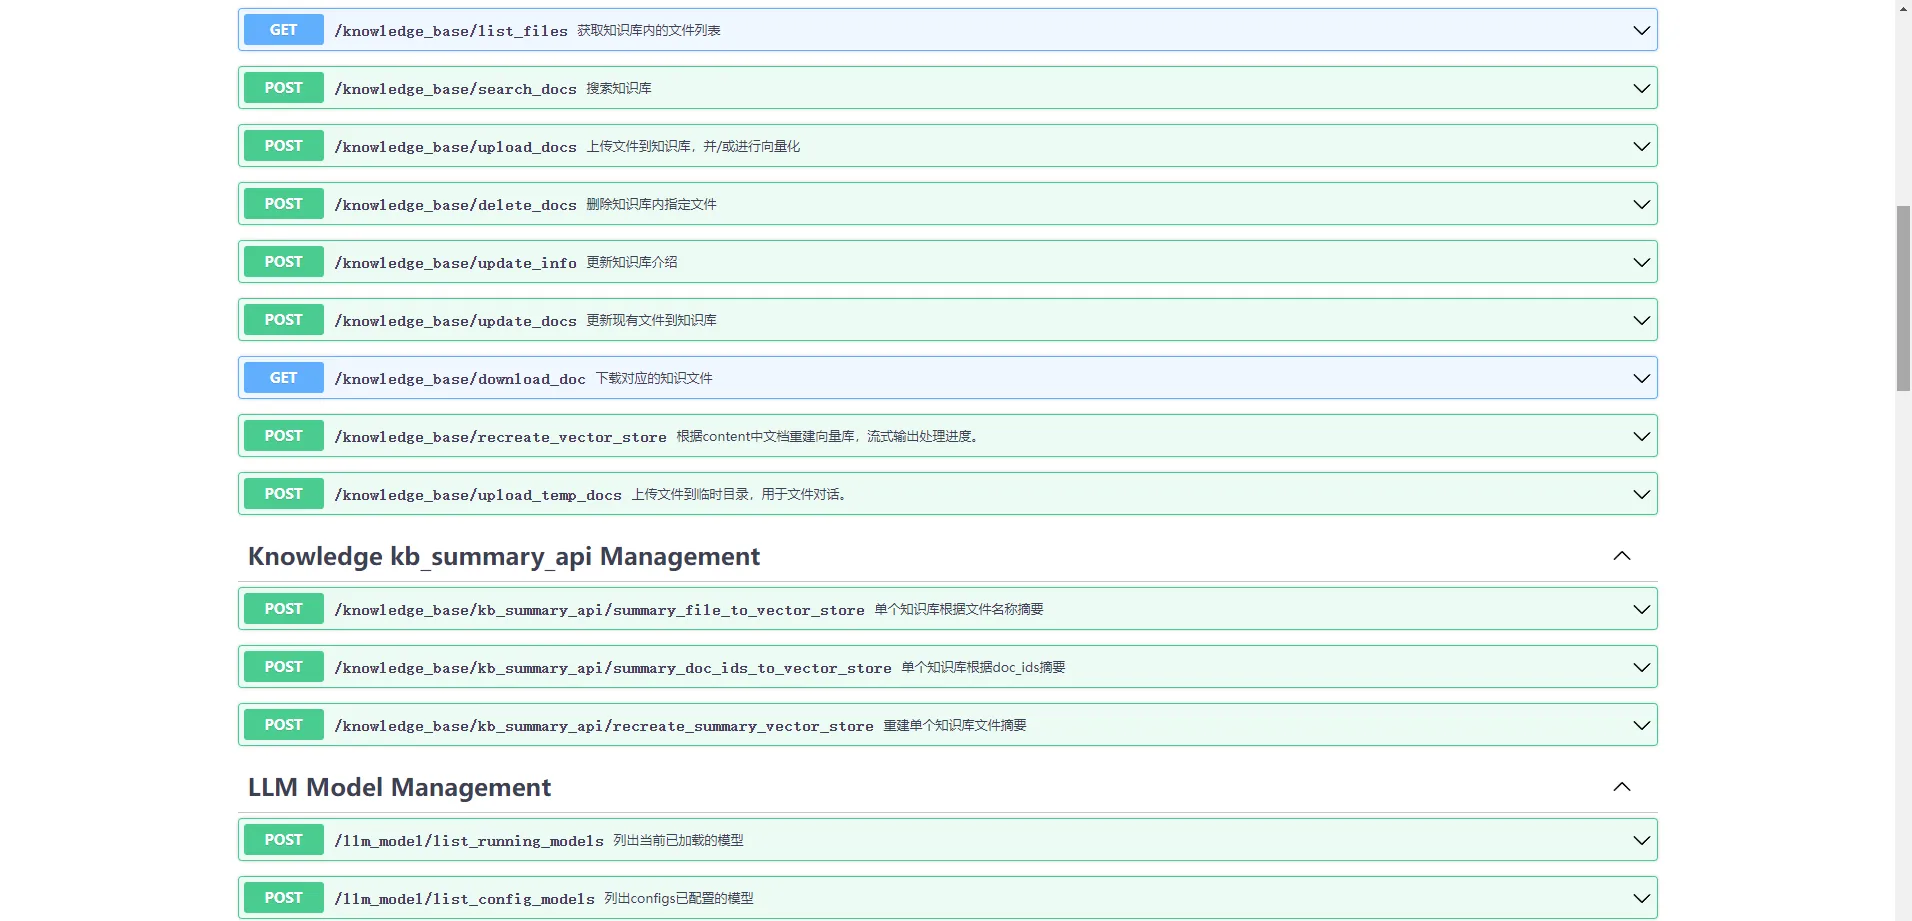The height and width of the screenshot is (921, 1912).
Task: Click description '上传文件到临时目录，用于文件对话。'
Action: click(739, 494)
